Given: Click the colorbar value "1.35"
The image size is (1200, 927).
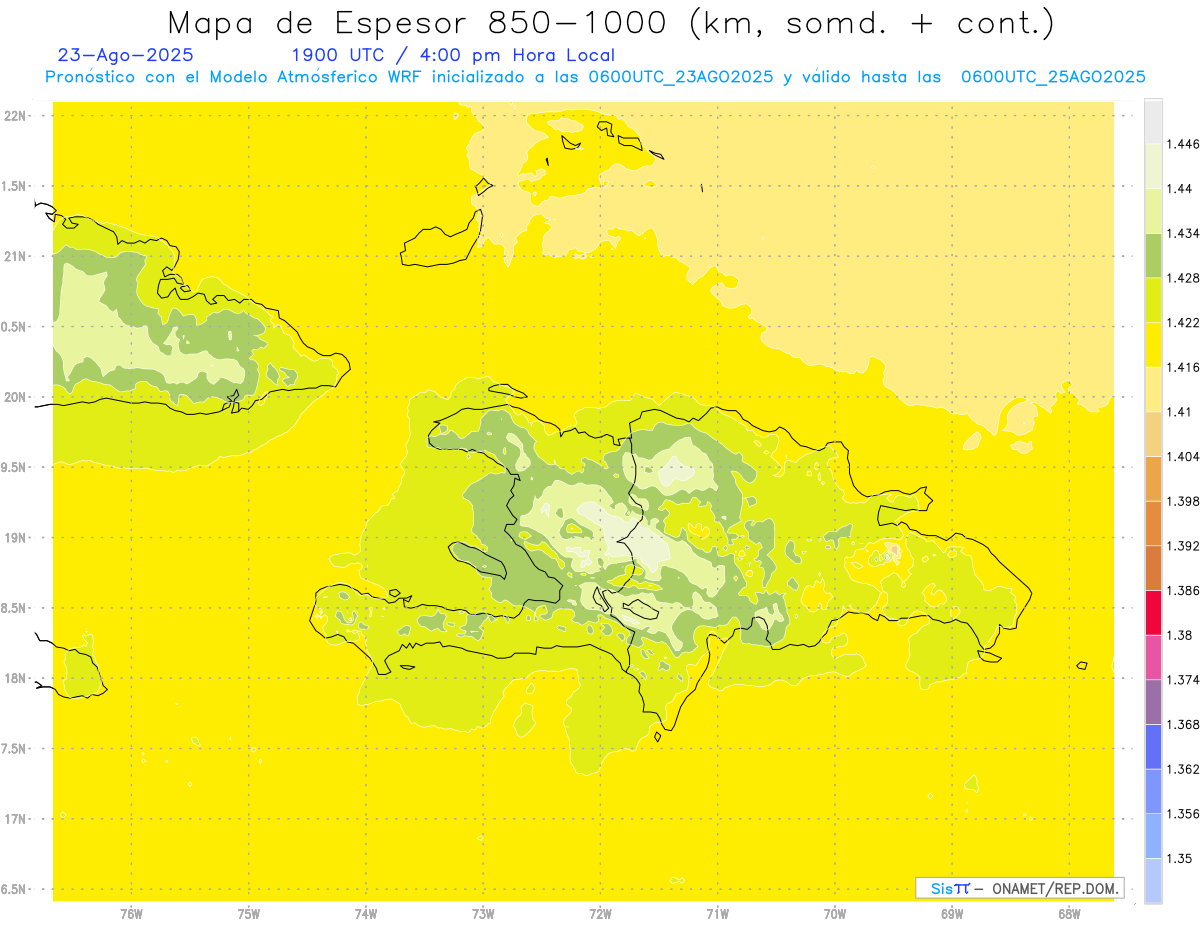Looking at the screenshot, I should 1180,858.
